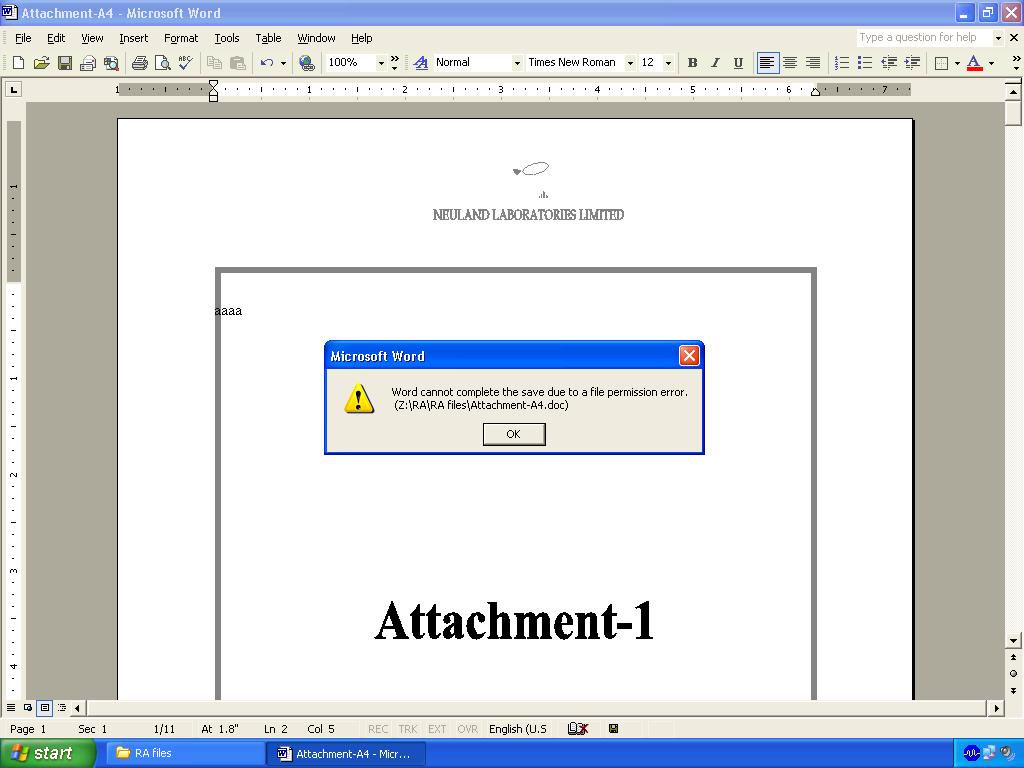Screen dimensions: 1024x768
Task: Click the Increase Indent icon
Action: tap(912, 63)
